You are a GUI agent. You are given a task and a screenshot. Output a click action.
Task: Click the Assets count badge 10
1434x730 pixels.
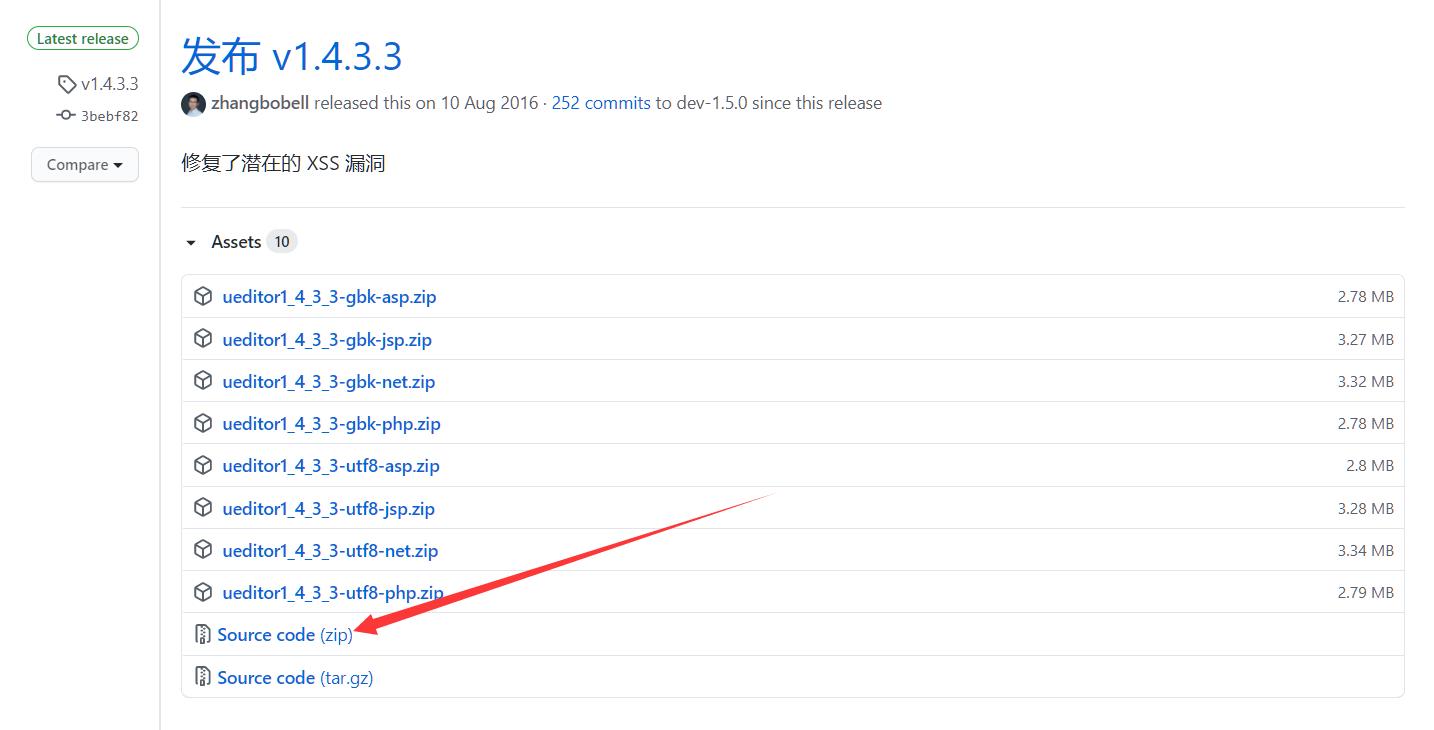(x=282, y=242)
